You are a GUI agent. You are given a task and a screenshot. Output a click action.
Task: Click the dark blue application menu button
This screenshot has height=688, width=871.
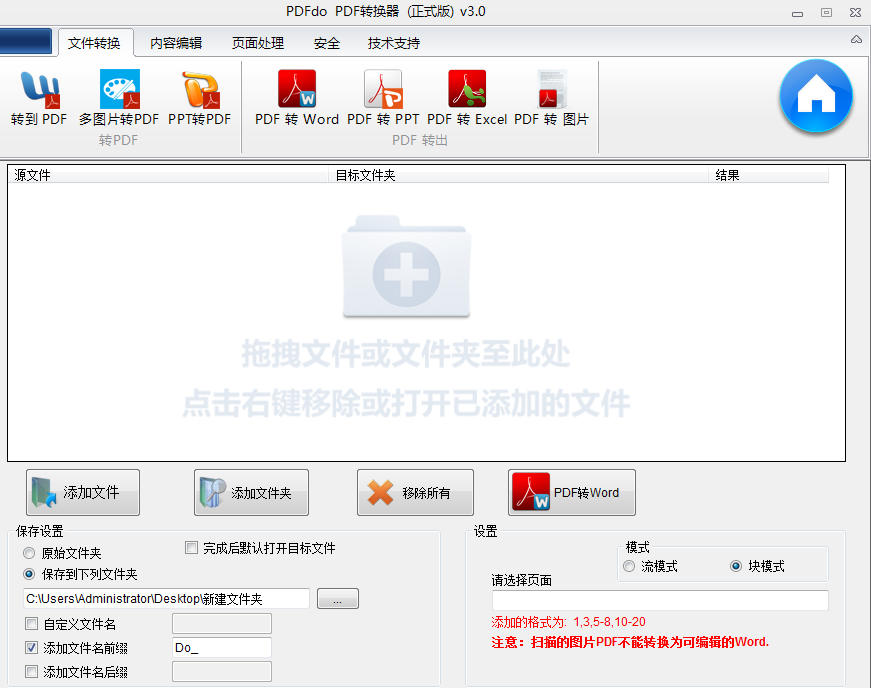pos(26,42)
